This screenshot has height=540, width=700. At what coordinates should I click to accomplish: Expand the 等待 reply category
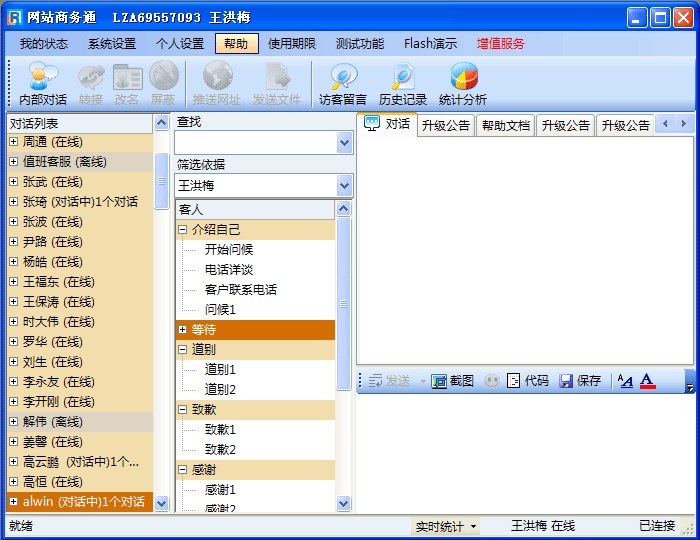point(183,330)
